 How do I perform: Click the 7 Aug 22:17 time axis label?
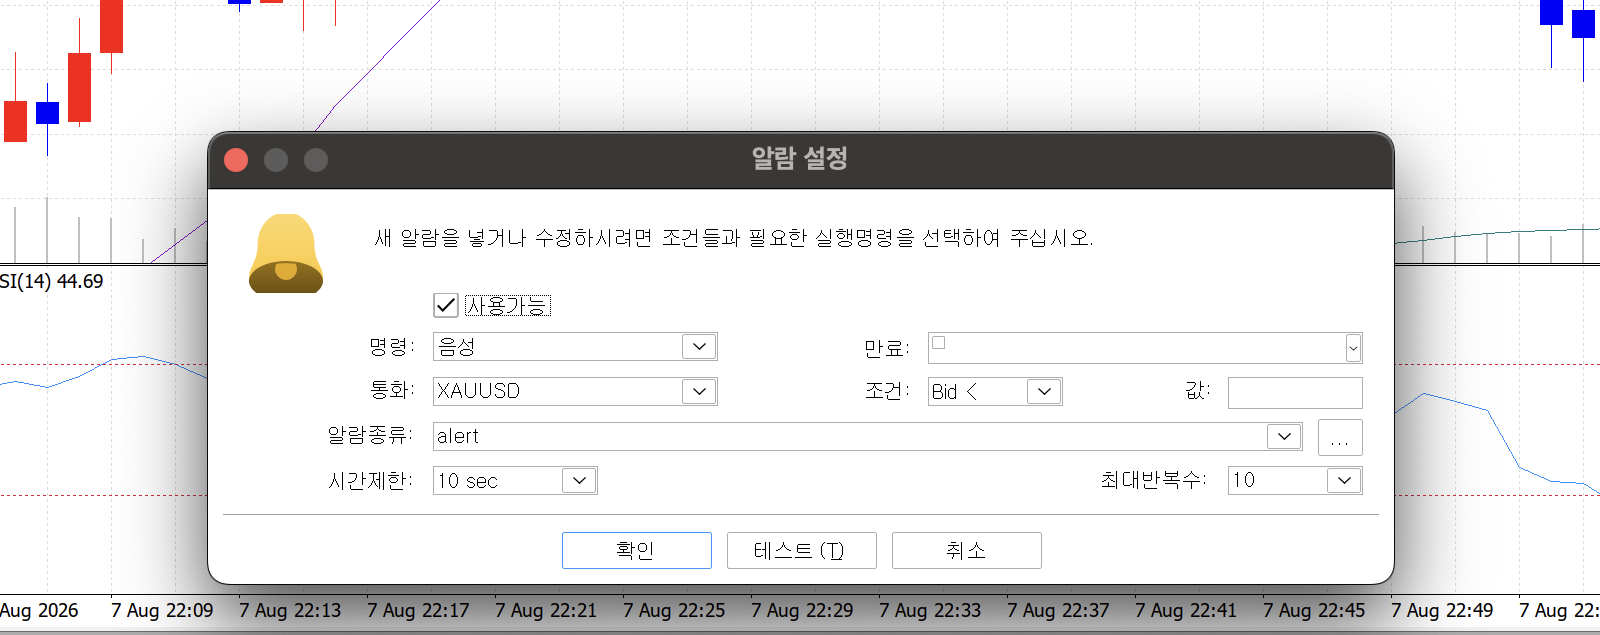tap(418, 610)
